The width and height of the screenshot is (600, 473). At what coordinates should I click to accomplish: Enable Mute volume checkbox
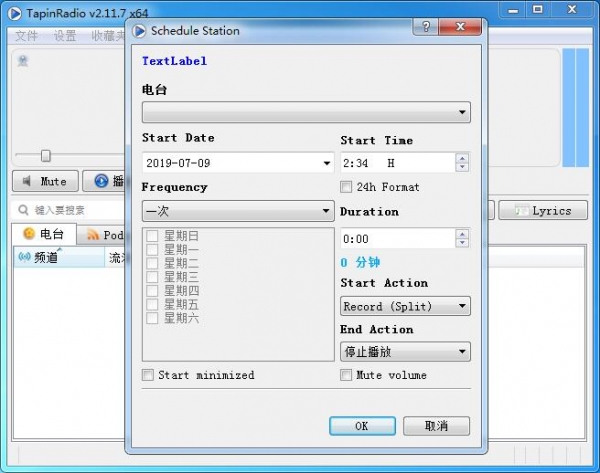pyautogui.click(x=346, y=375)
